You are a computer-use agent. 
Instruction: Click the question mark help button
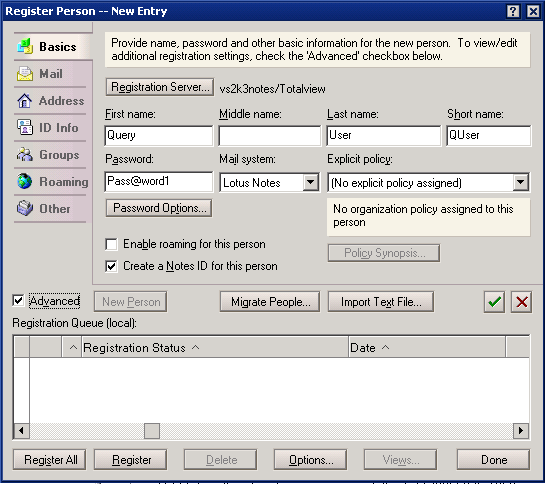click(x=513, y=11)
